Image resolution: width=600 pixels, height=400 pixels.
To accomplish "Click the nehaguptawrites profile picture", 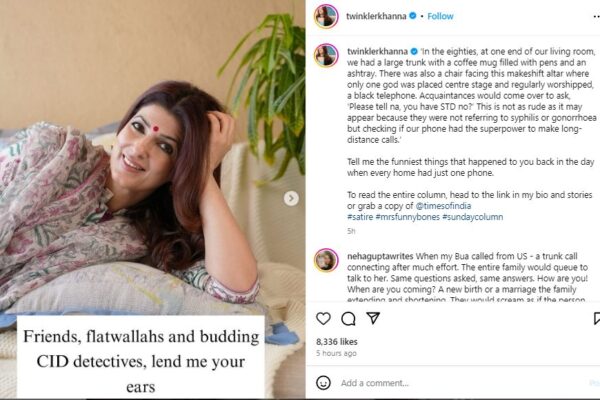I will coord(326,260).
